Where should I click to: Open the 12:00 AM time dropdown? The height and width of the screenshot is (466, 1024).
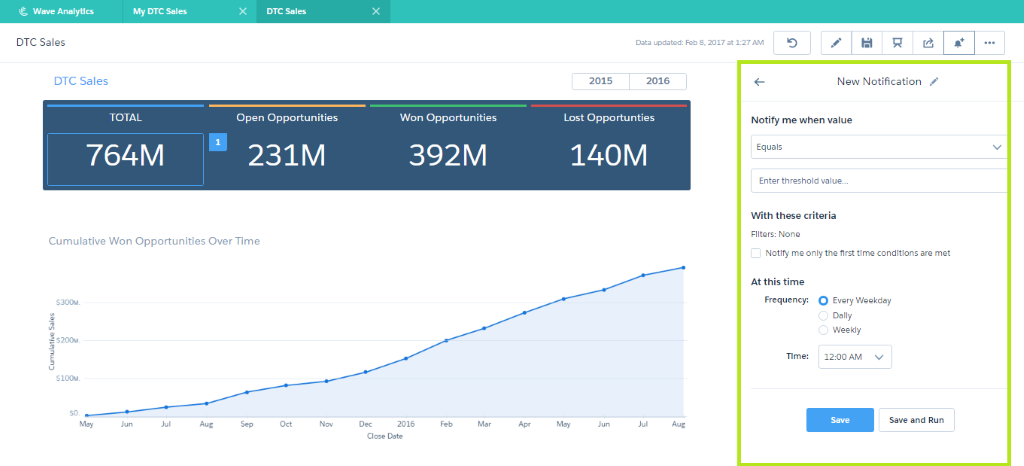click(x=854, y=357)
